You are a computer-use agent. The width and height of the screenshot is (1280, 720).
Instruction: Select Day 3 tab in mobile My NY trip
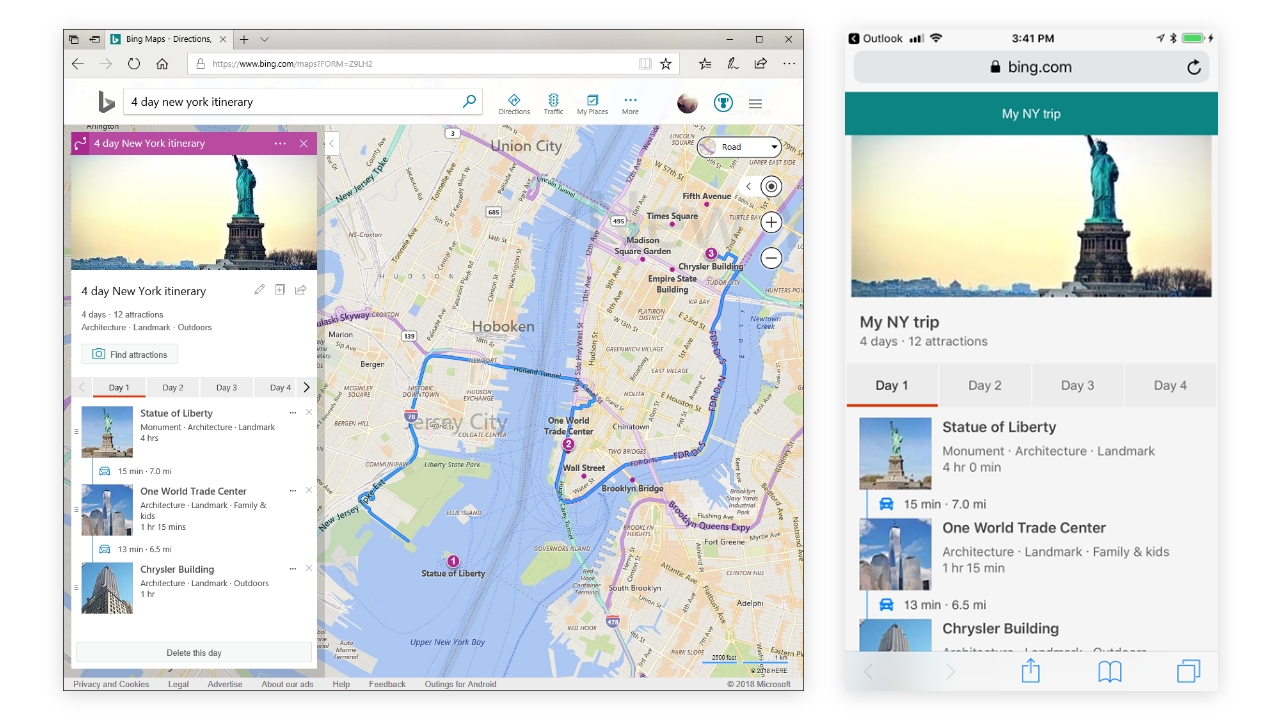coord(1077,385)
